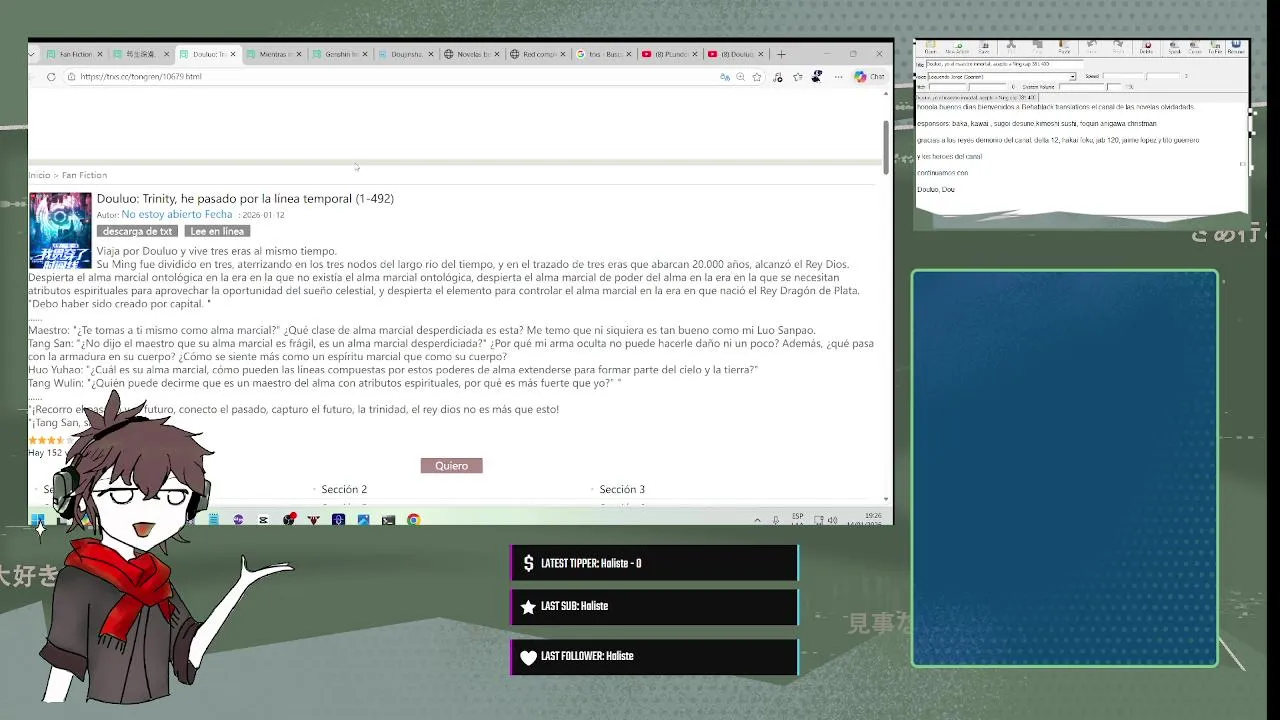Click the ESP language indicator in taskbar

pos(798,519)
